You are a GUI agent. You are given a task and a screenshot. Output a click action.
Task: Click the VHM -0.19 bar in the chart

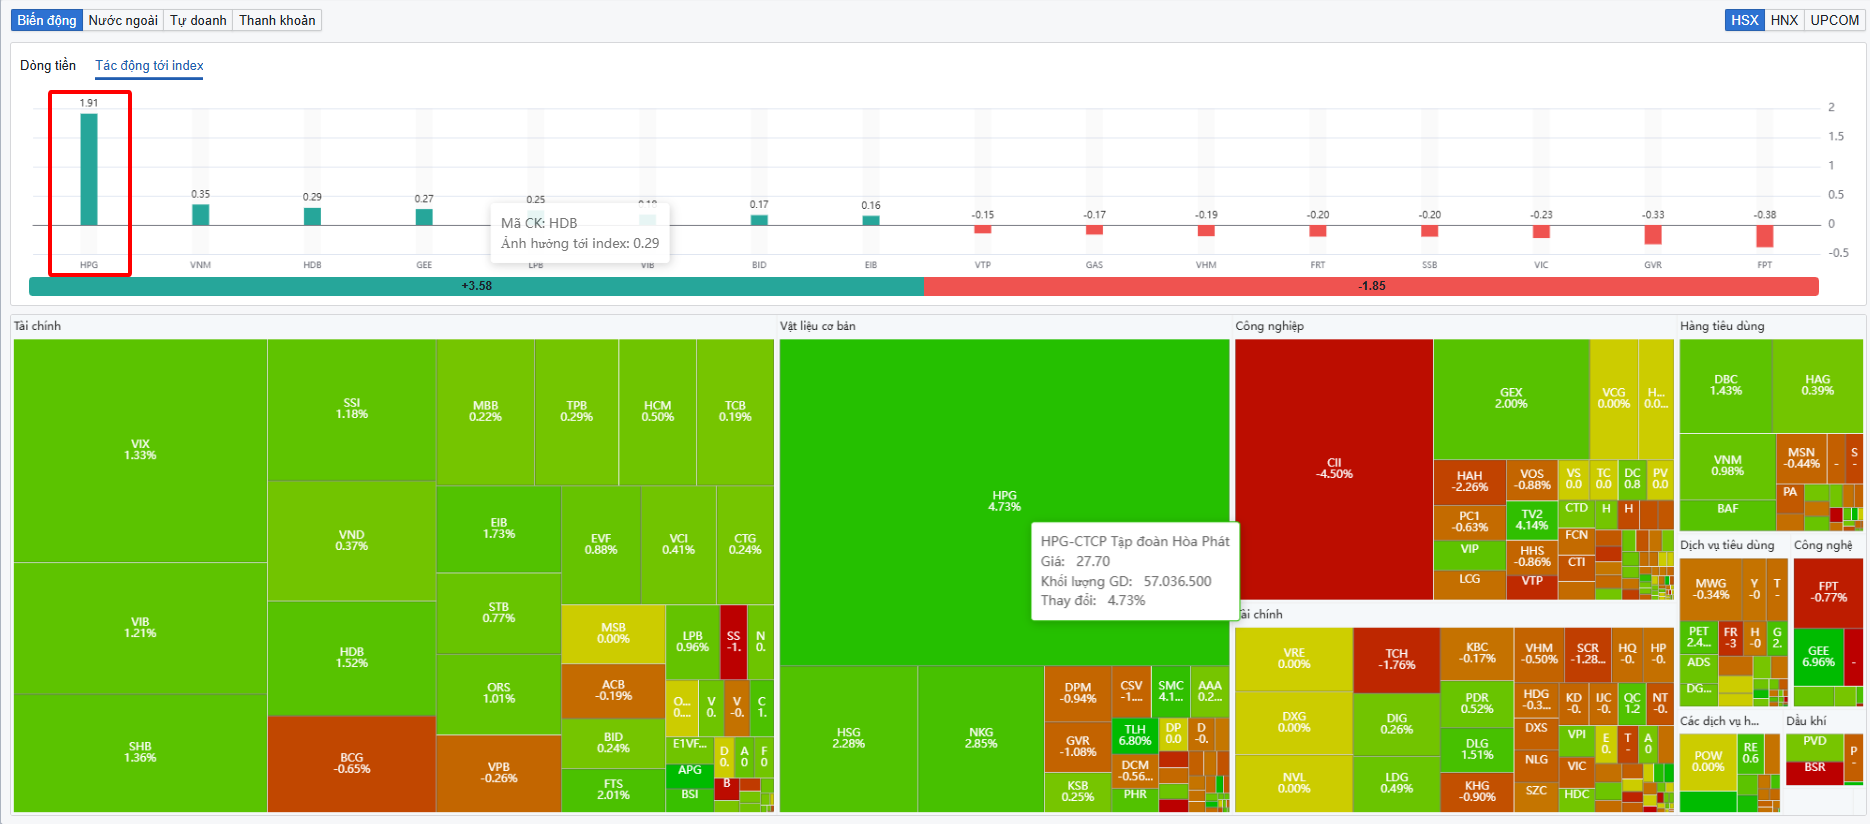1206,230
